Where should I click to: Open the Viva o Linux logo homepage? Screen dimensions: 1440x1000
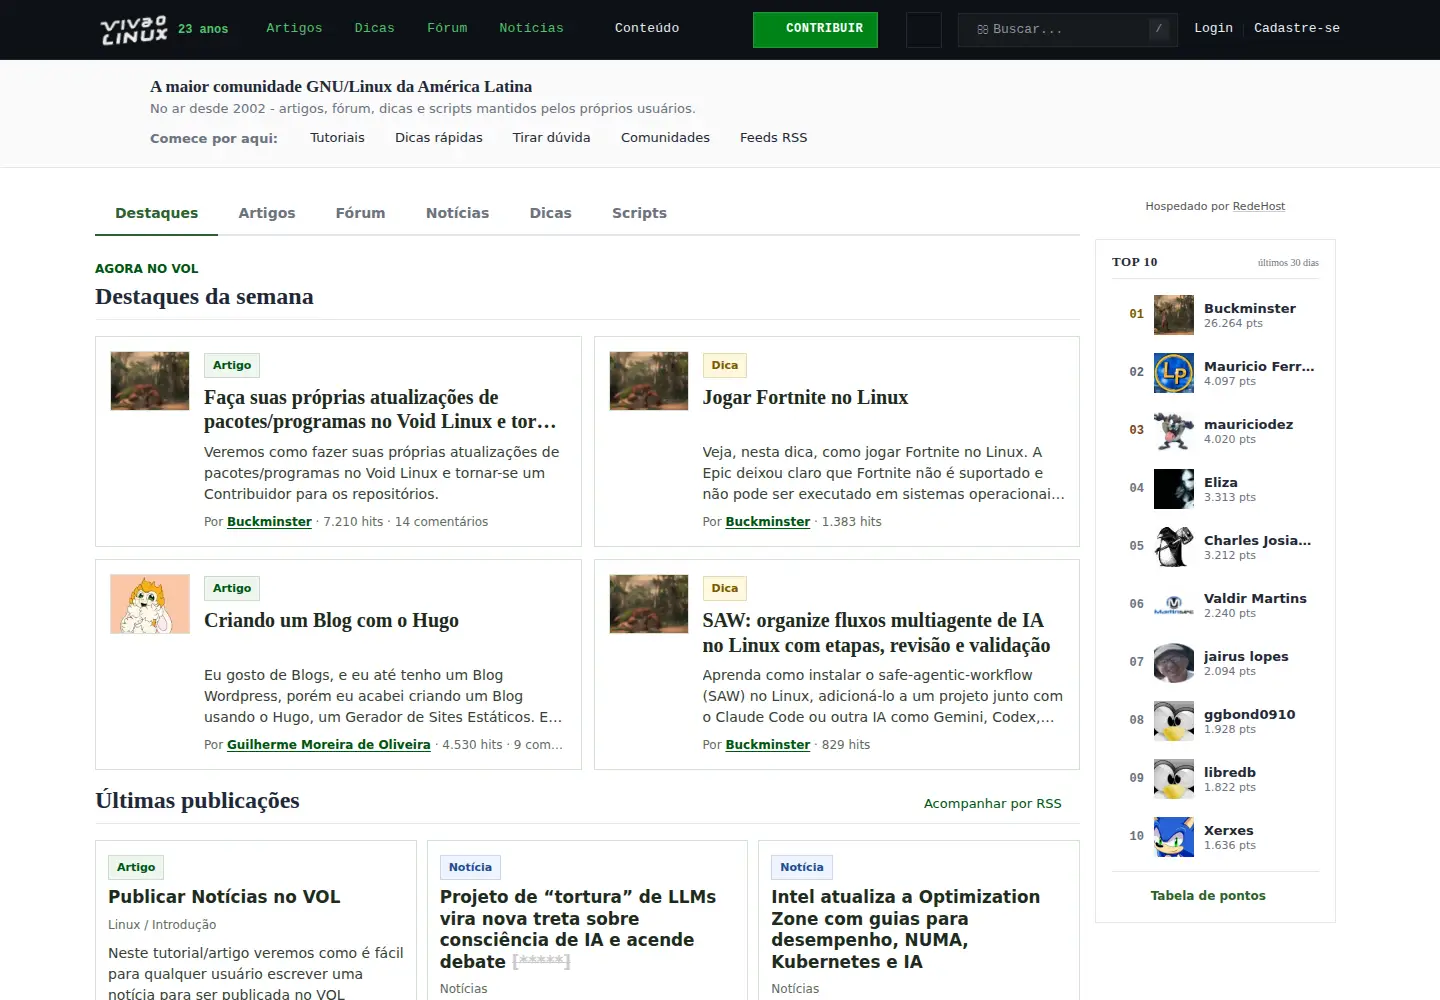(134, 30)
